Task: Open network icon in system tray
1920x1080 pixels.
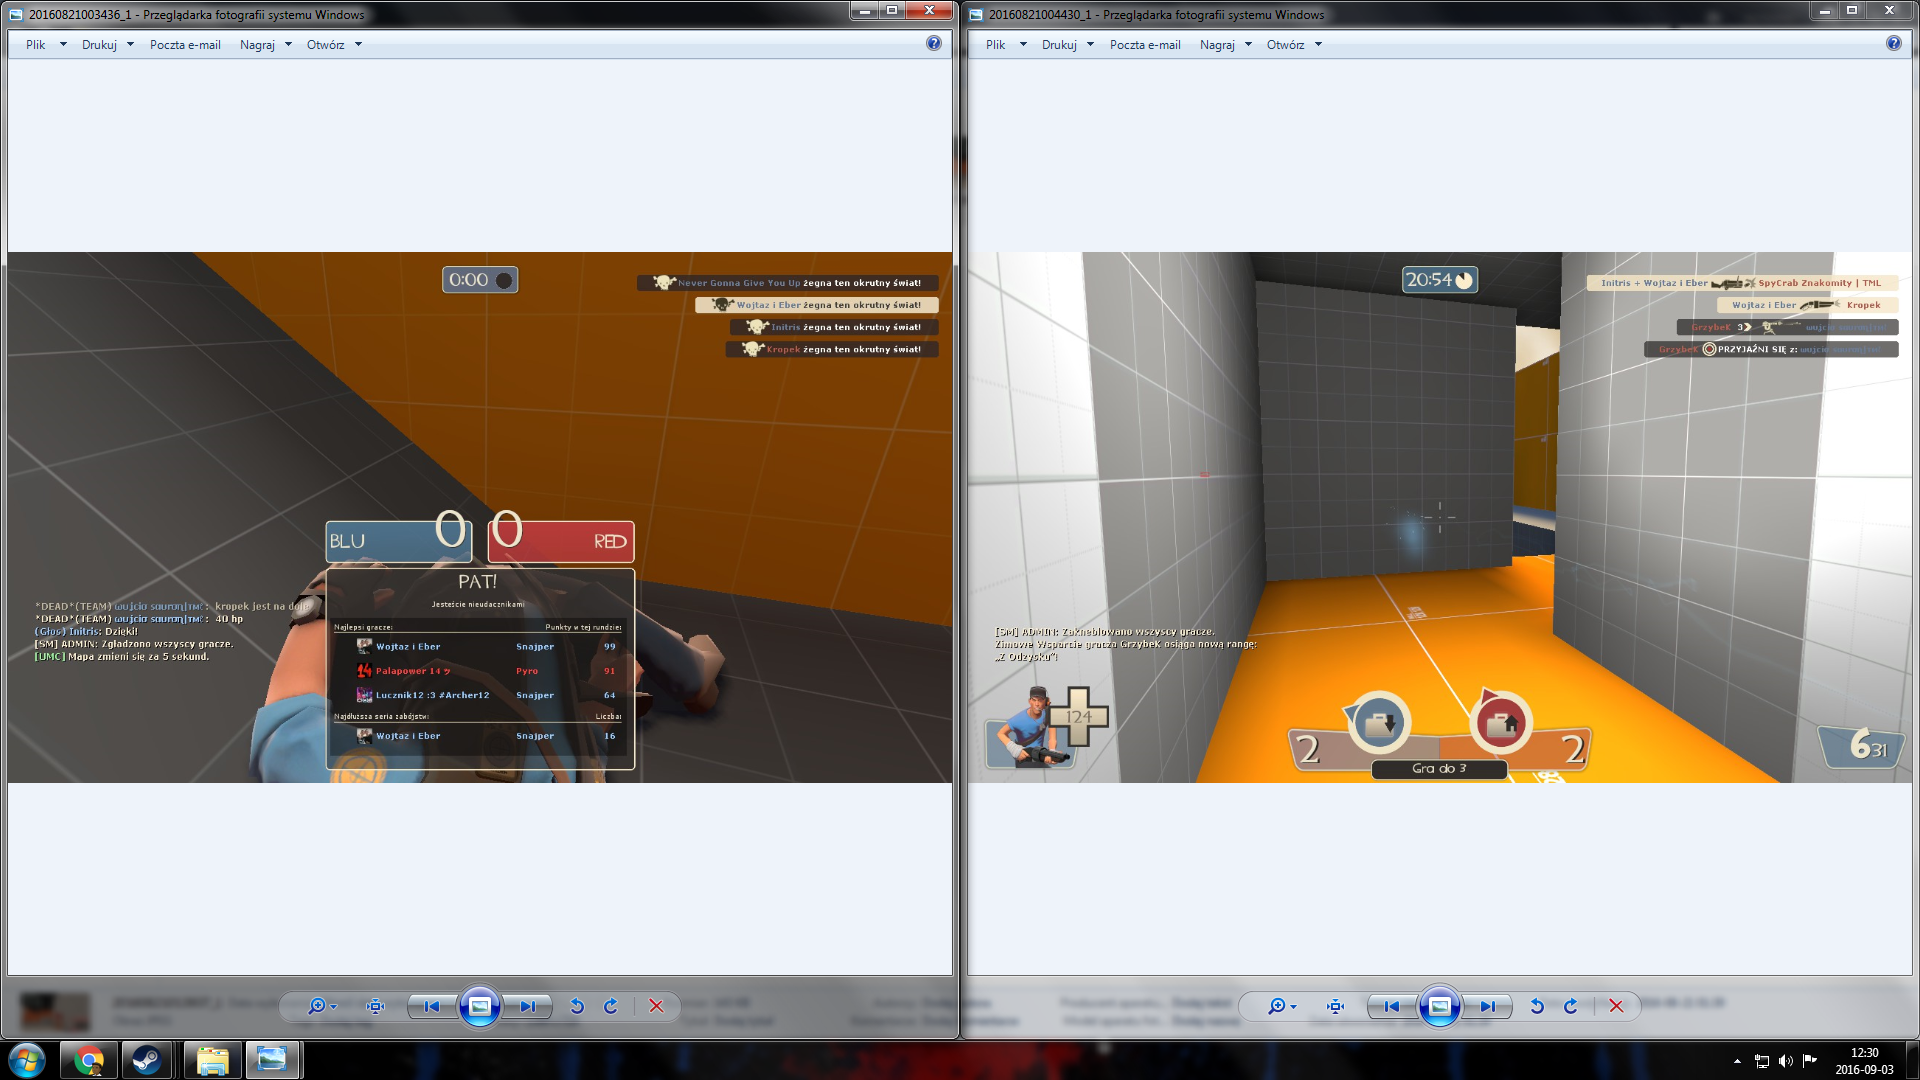Action: [1762, 1061]
